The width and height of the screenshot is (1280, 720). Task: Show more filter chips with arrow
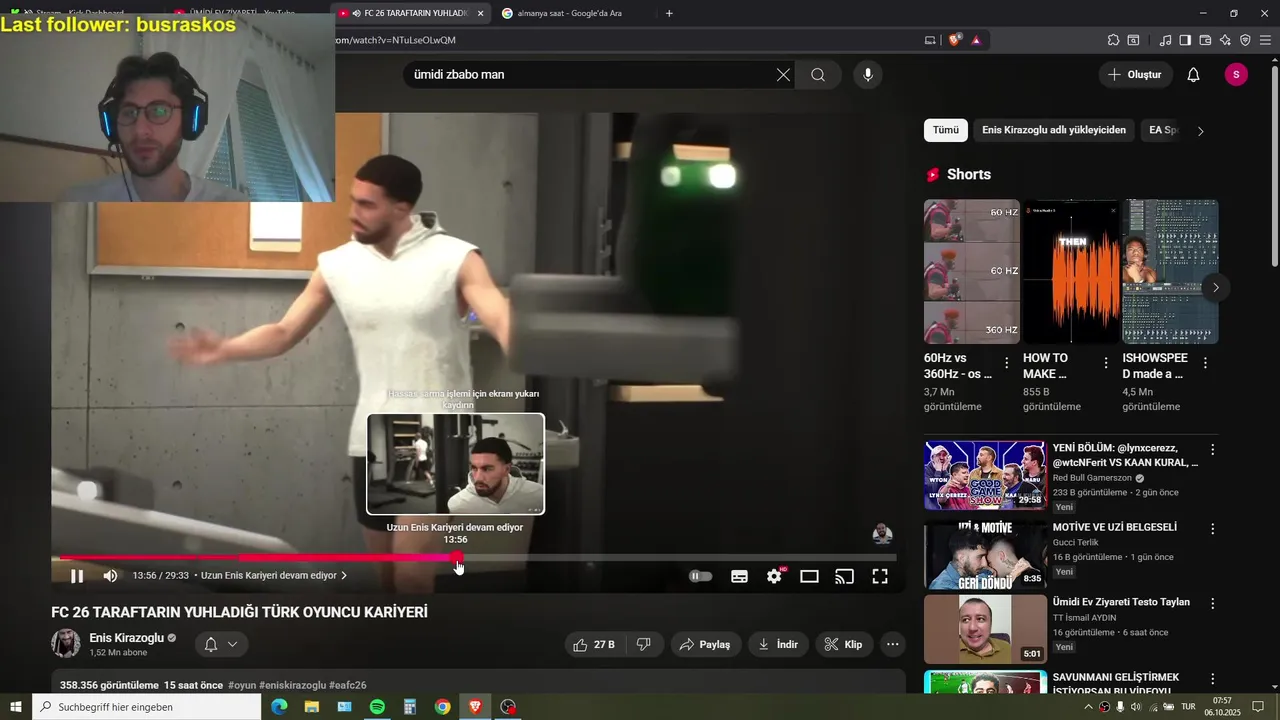click(x=1201, y=131)
